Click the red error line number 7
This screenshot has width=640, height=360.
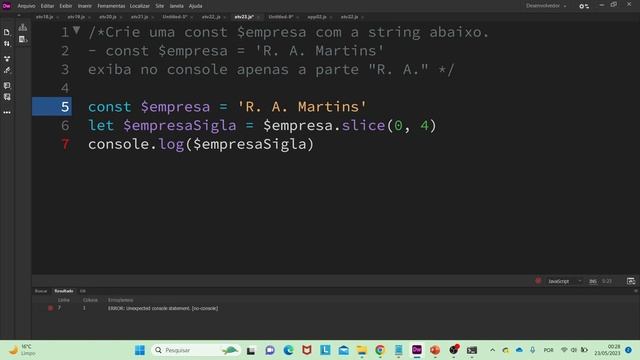tap(65, 144)
